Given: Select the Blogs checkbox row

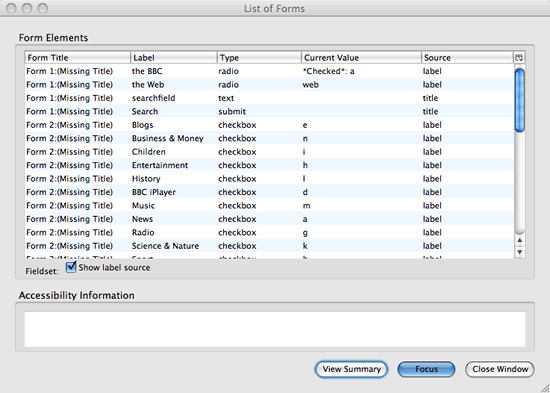Looking at the screenshot, I should click(269, 125).
